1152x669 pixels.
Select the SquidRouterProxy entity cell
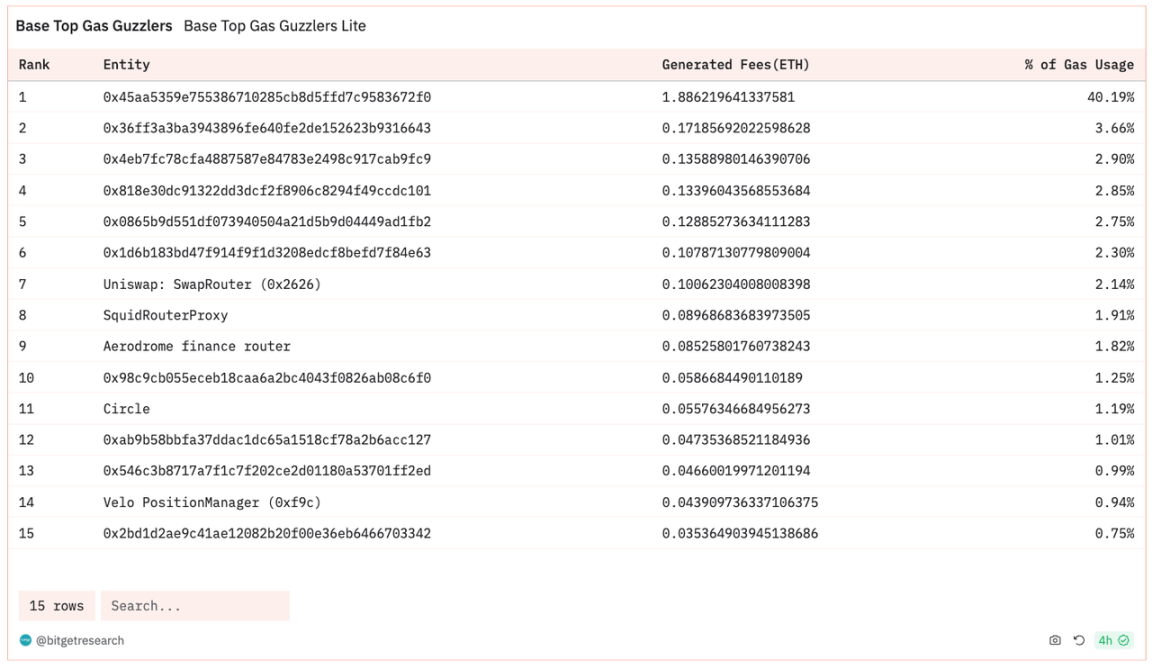point(165,315)
